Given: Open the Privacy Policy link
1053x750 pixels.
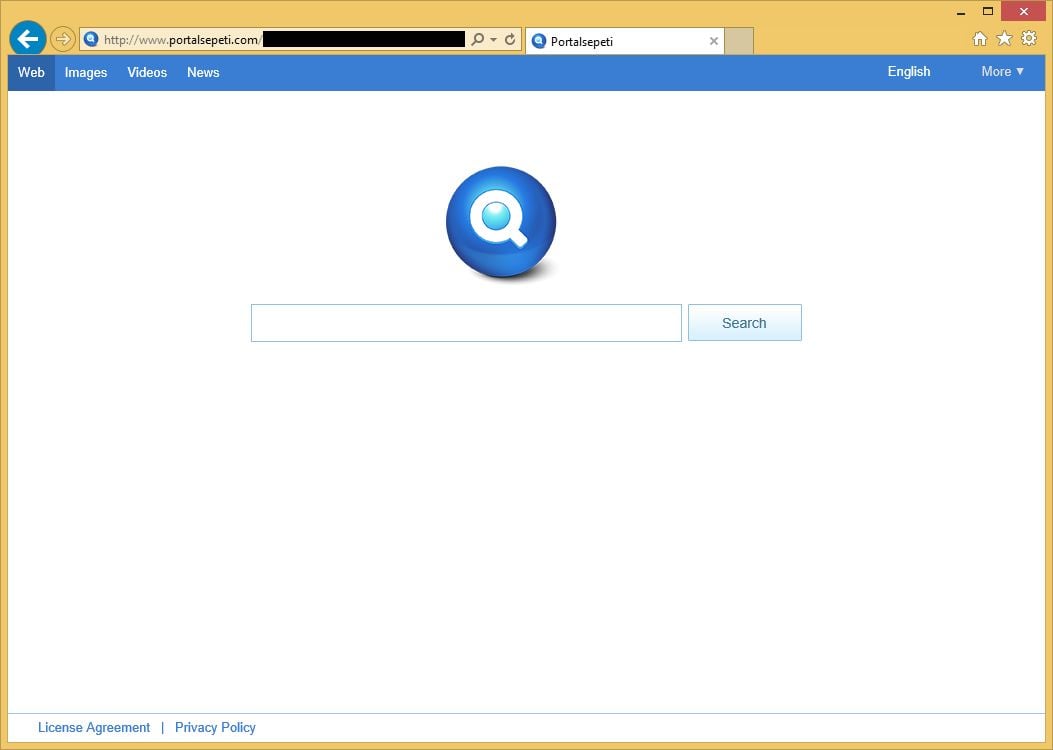Looking at the screenshot, I should coord(215,728).
